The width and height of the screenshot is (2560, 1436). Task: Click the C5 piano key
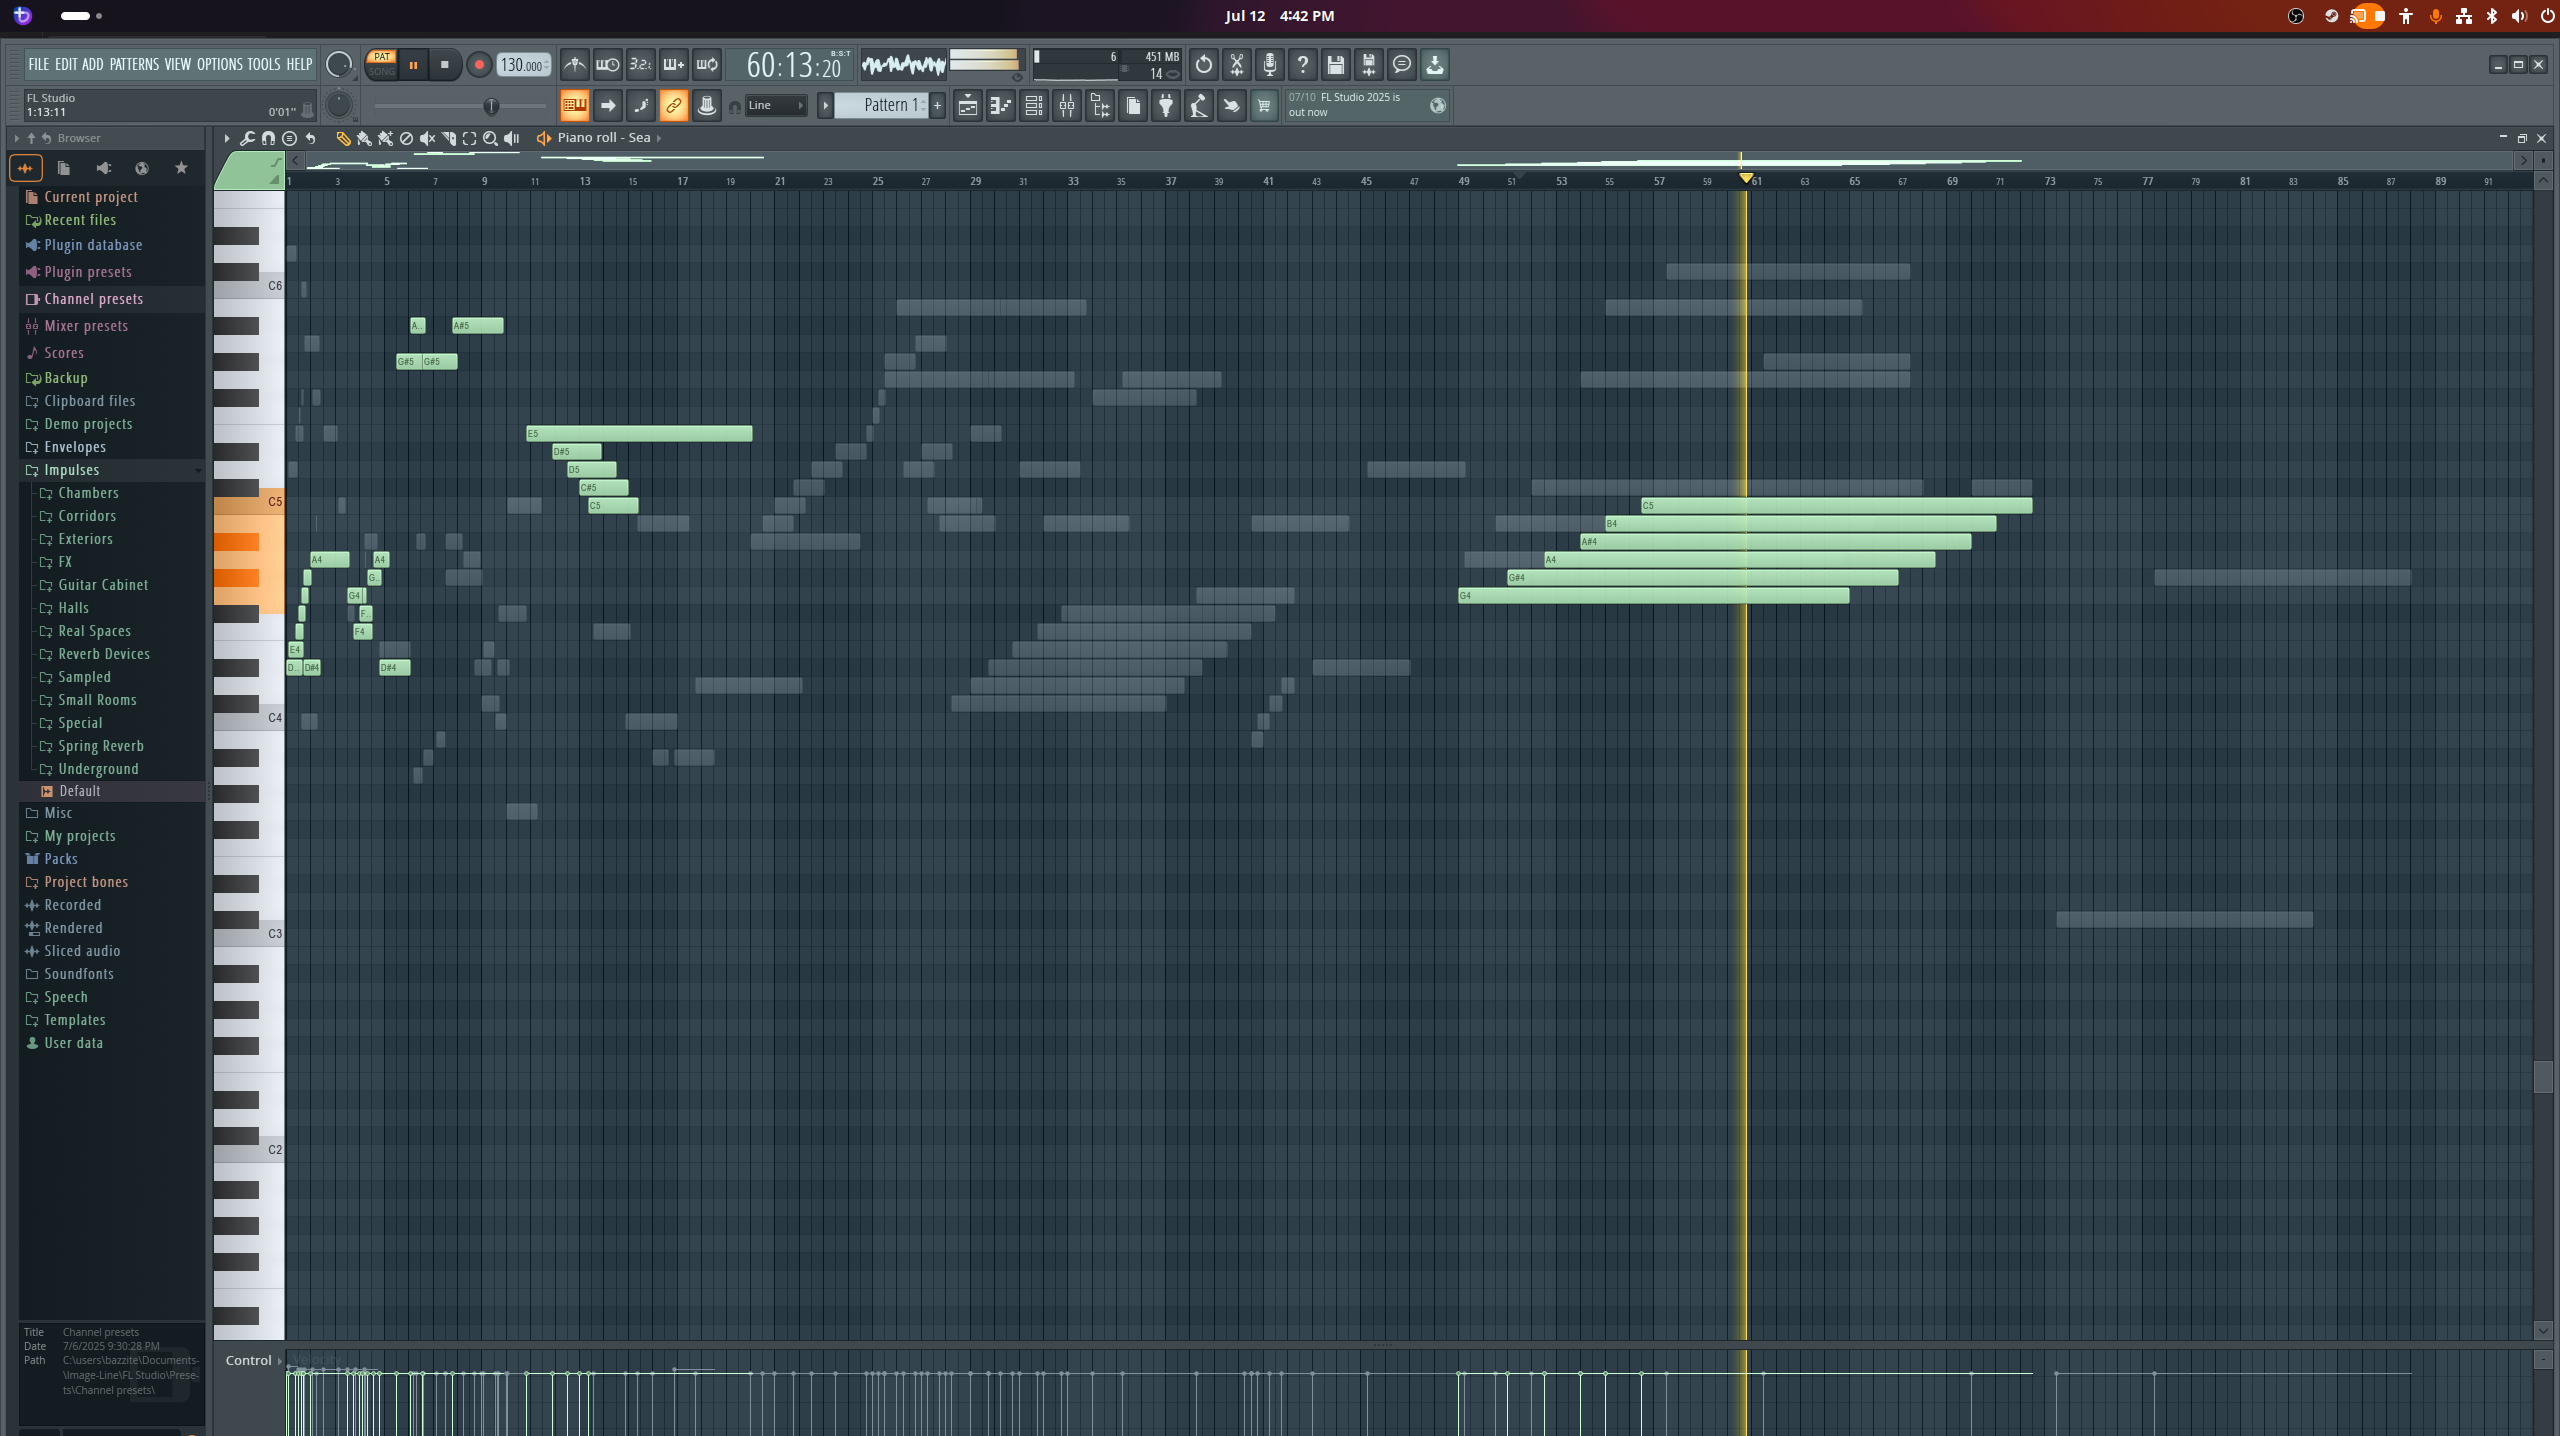(249, 502)
